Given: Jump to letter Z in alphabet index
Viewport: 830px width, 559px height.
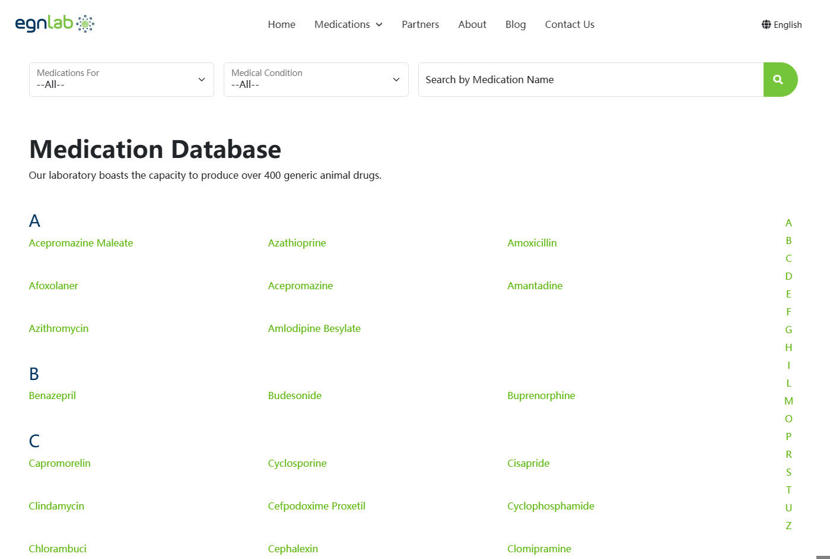Looking at the screenshot, I should click(788, 526).
